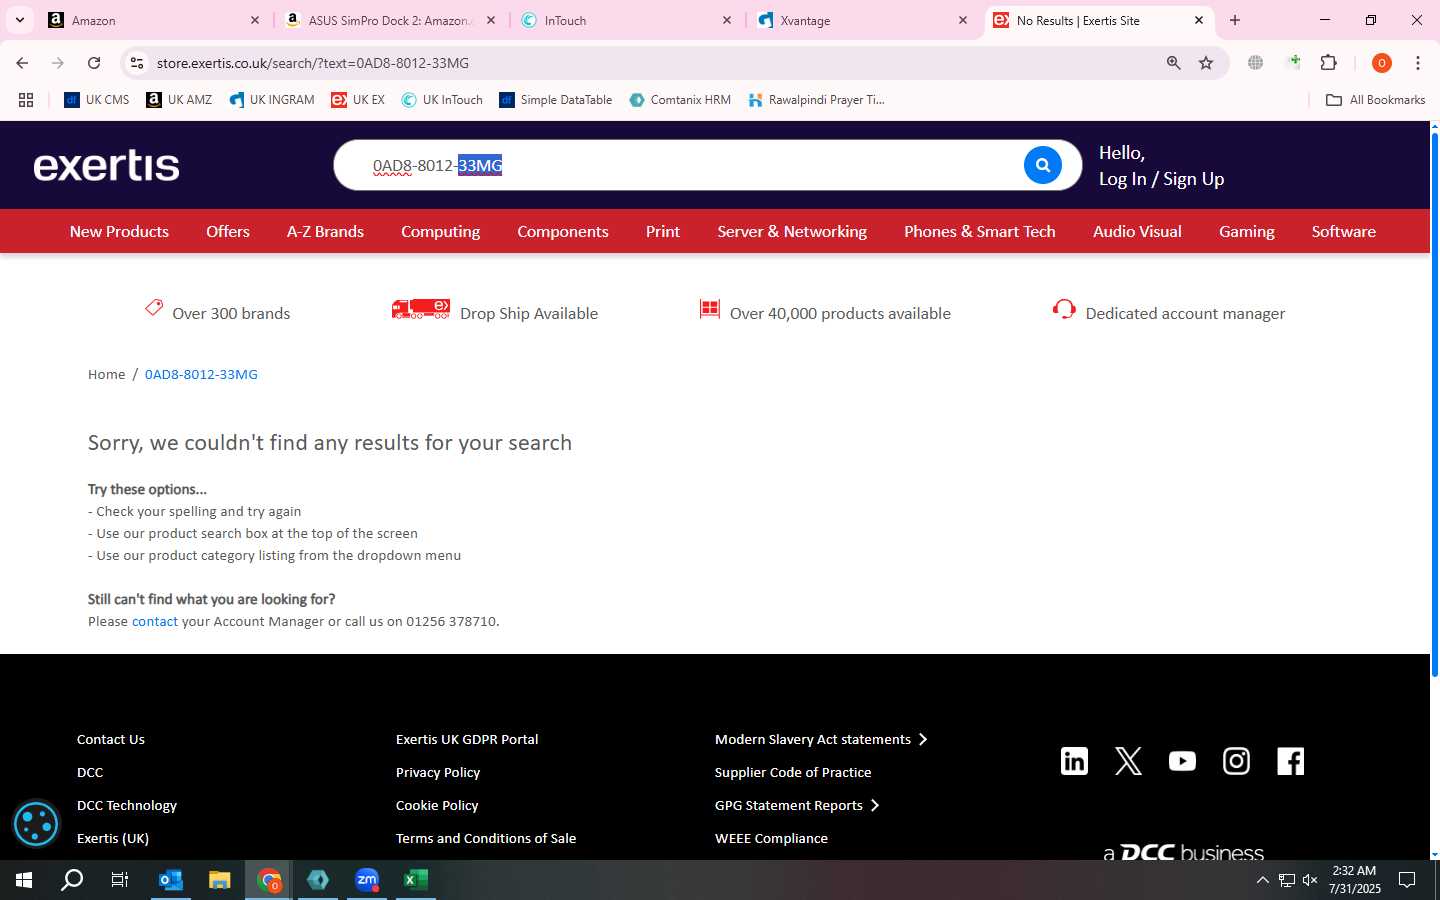Open the Extensions puzzle icon
The width and height of the screenshot is (1440, 900).
(1328, 63)
